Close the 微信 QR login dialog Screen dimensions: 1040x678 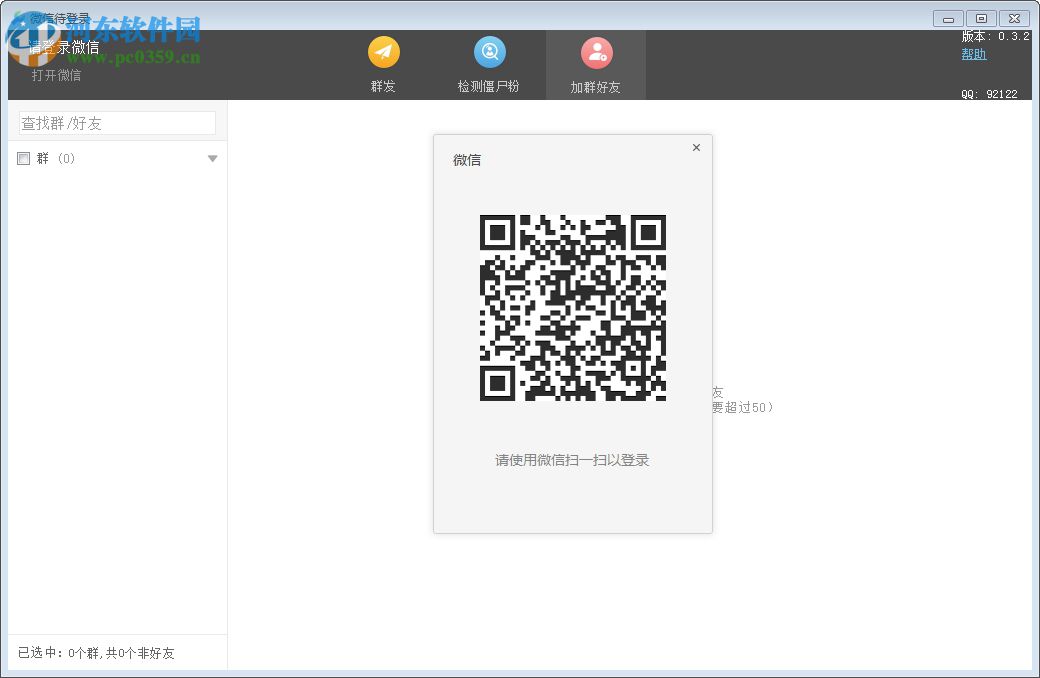[696, 147]
